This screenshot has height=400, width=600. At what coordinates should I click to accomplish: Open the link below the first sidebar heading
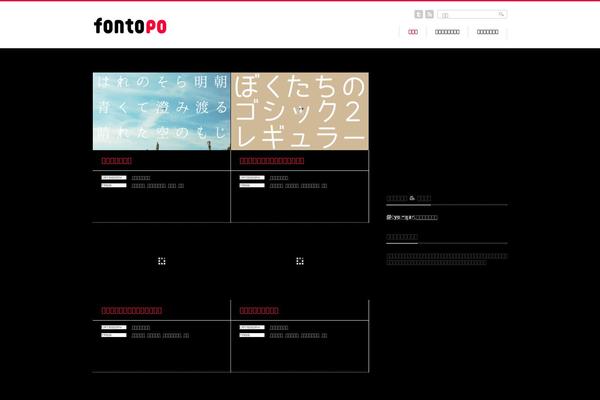pos(412,217)
